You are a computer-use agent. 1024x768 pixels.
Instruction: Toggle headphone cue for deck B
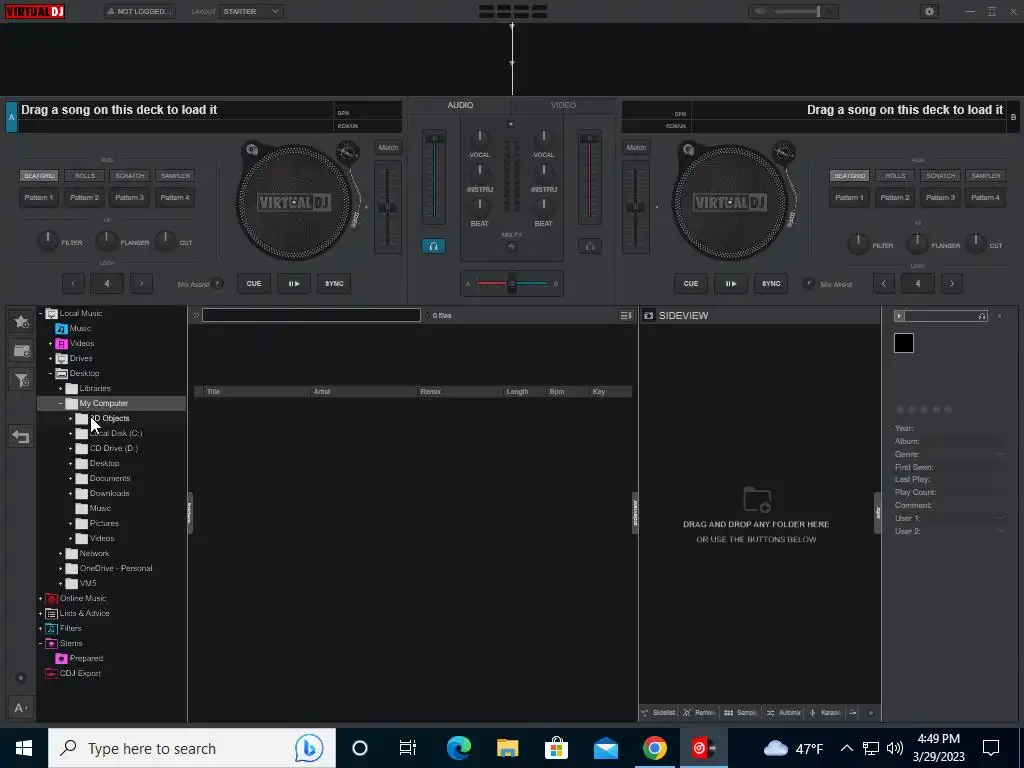click(590, 246)
